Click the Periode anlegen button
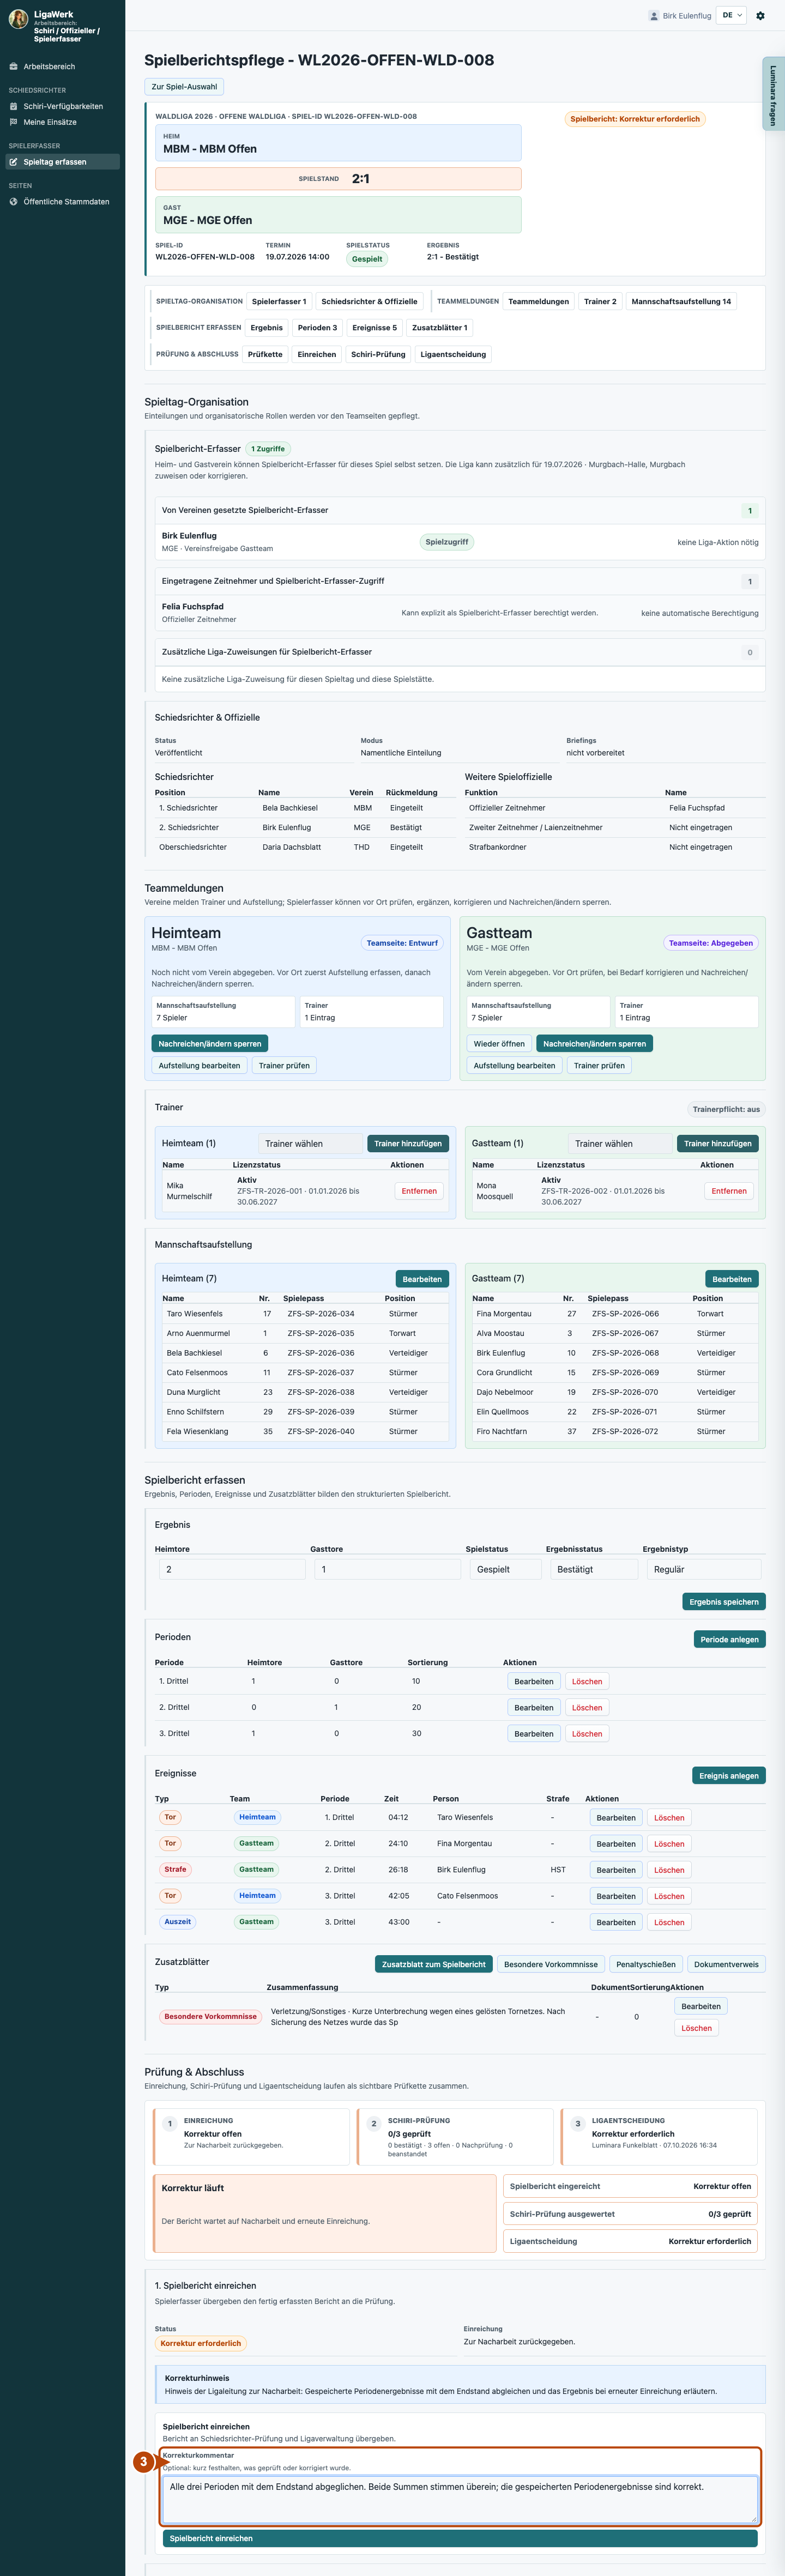The height and width of the screenshot is (2576, 785). [x=729, y=1639]
